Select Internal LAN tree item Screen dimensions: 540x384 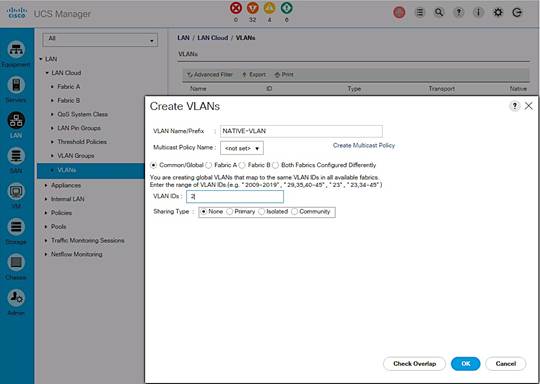68,199
